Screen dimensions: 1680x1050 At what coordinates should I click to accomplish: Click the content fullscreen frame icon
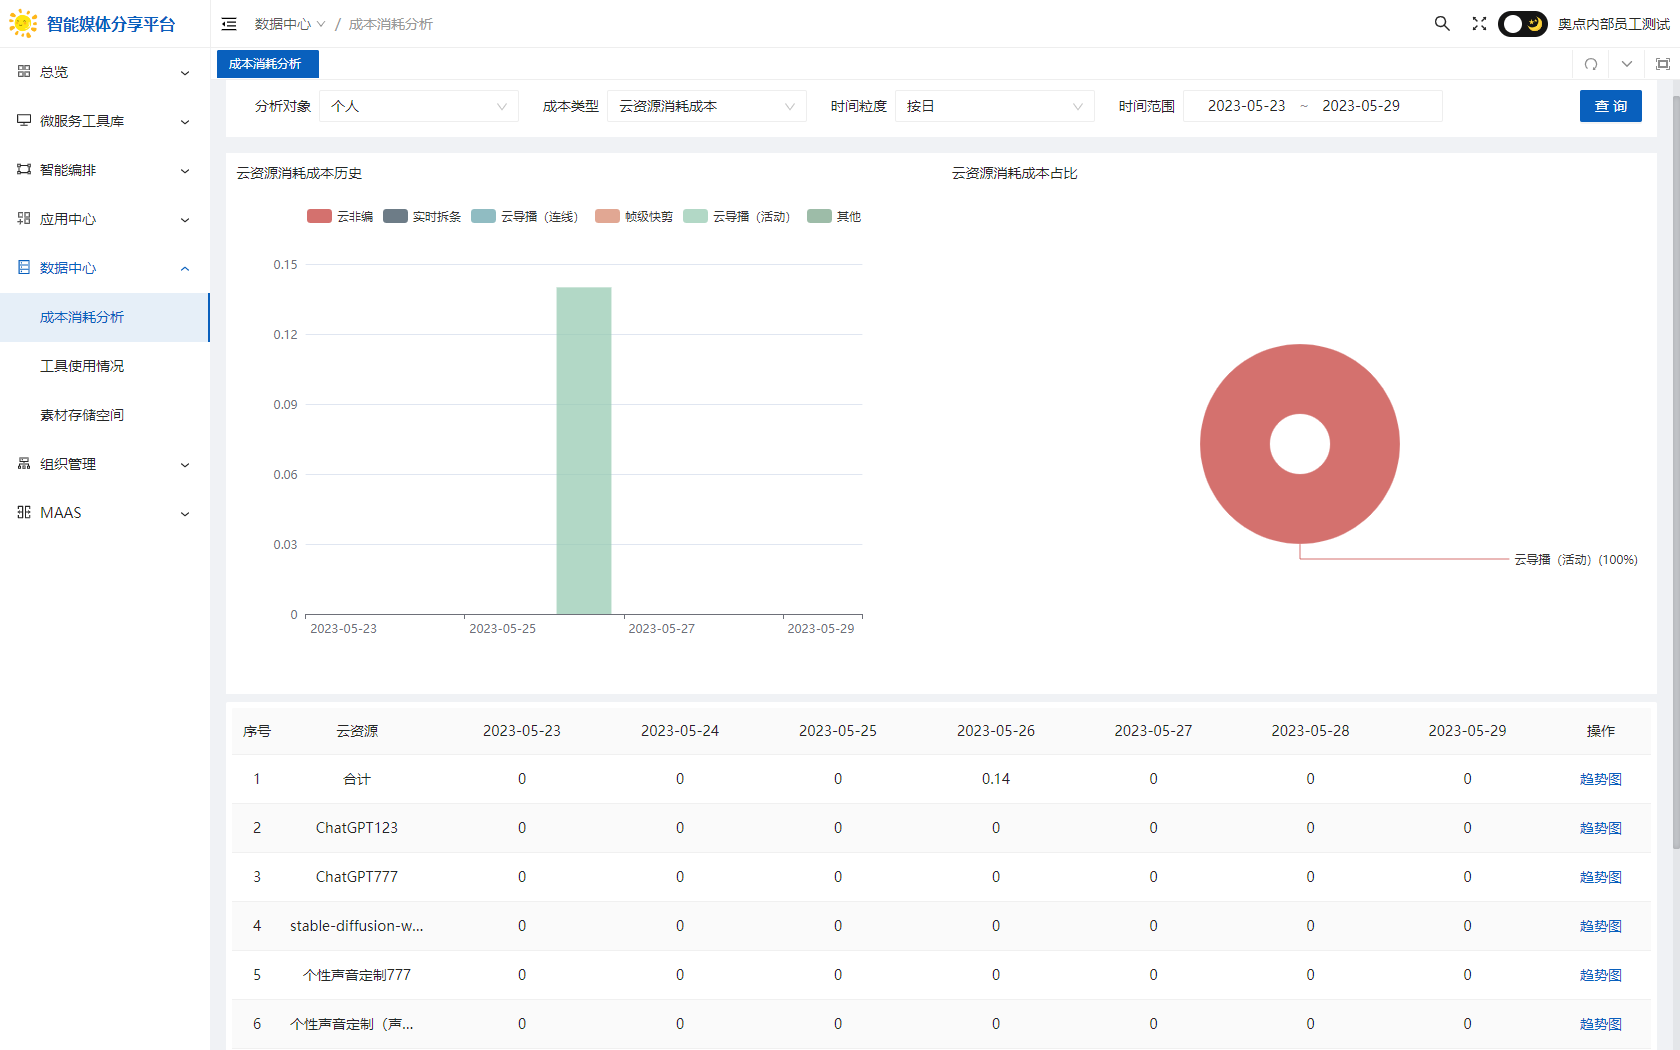(1663, 64)
